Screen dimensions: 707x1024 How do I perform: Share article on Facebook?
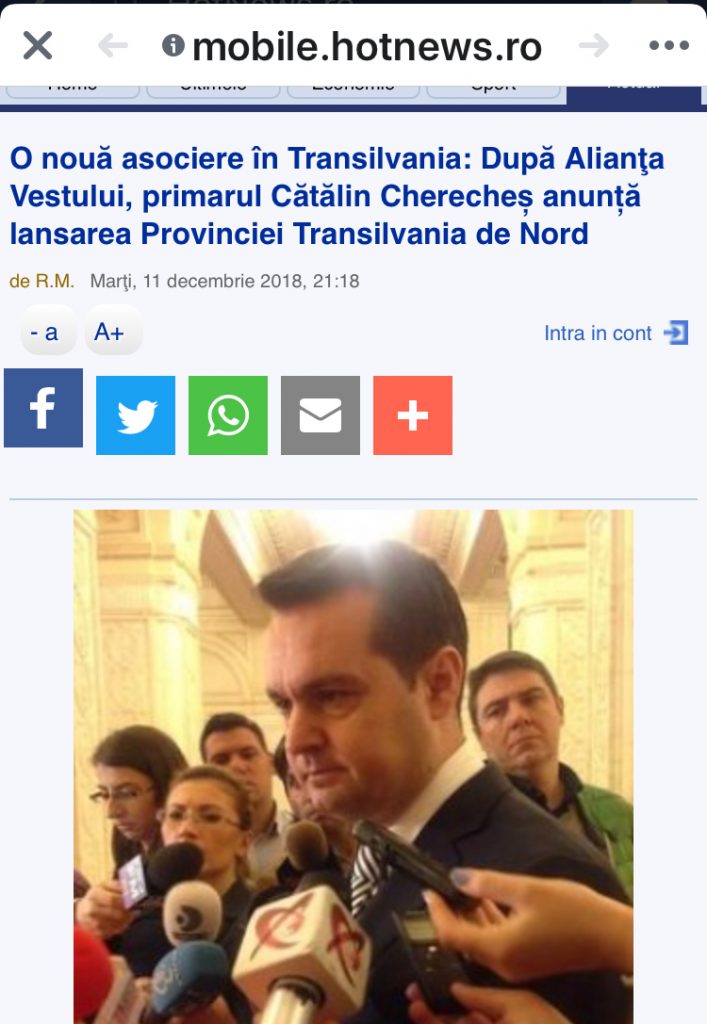(43, 408)
